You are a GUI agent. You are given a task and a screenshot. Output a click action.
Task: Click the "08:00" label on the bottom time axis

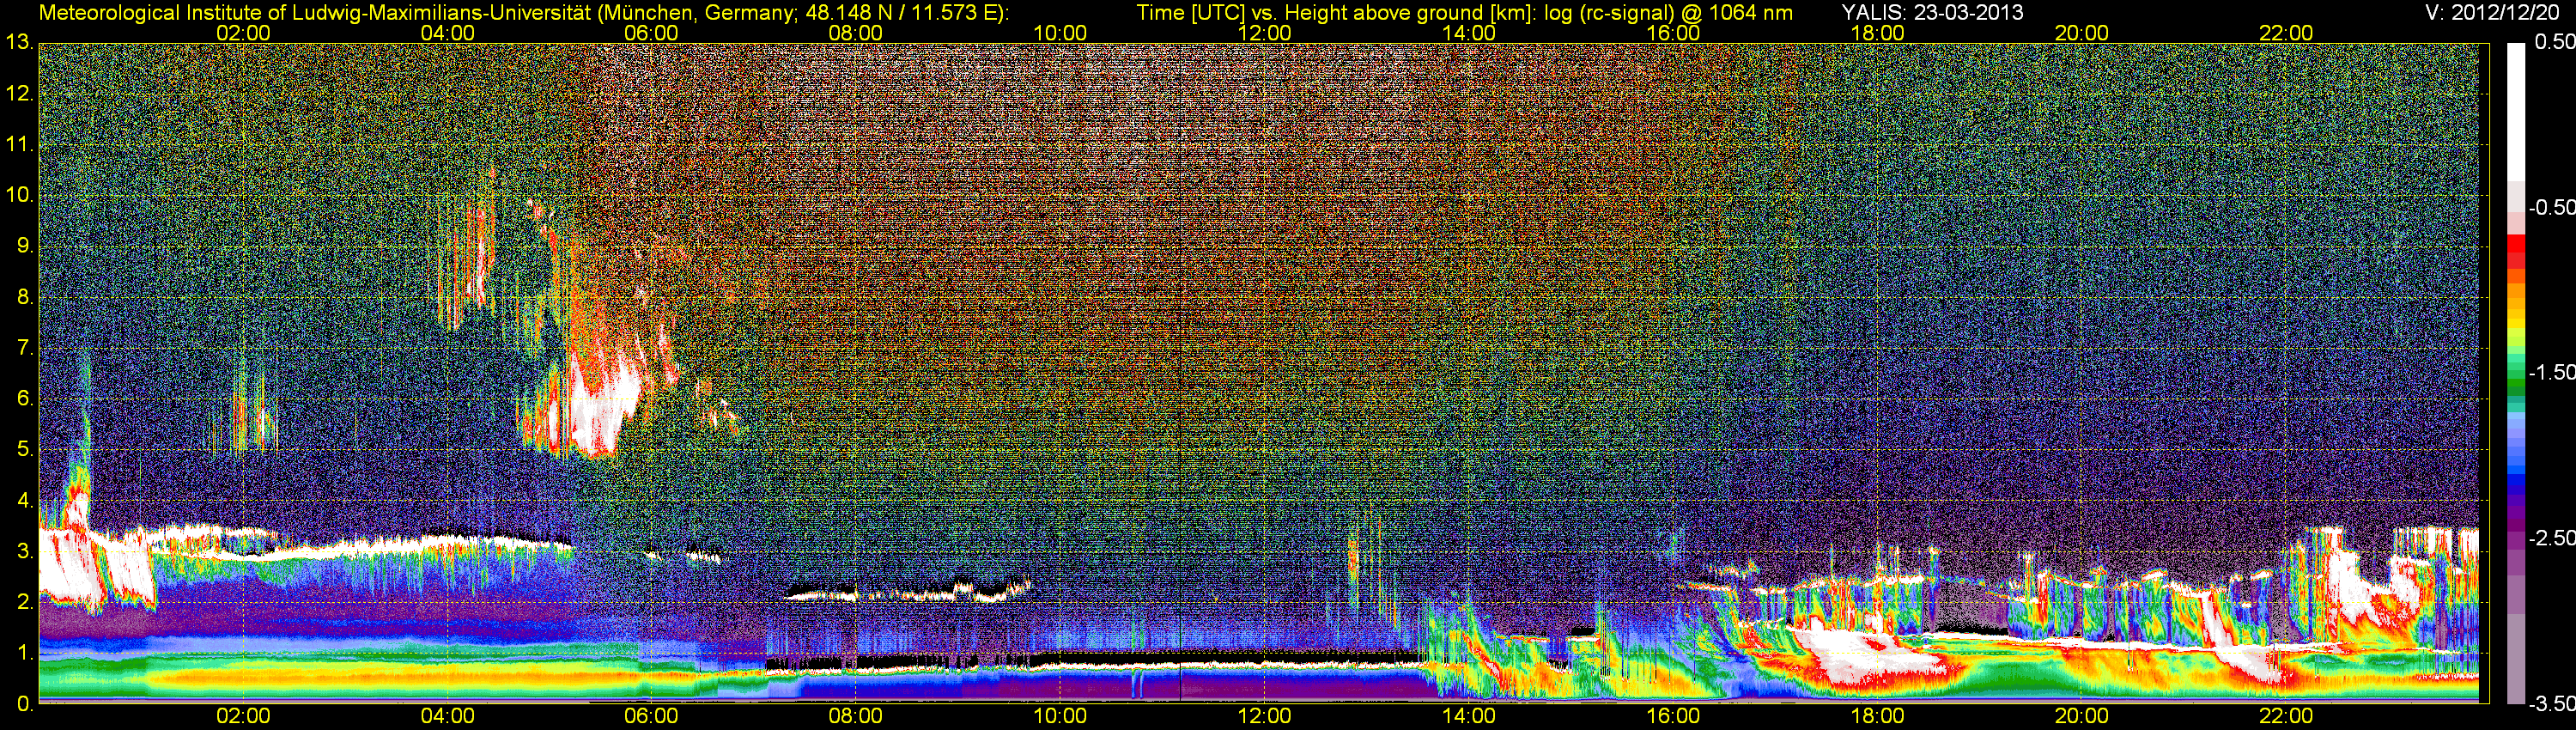[x=856, y=716]
